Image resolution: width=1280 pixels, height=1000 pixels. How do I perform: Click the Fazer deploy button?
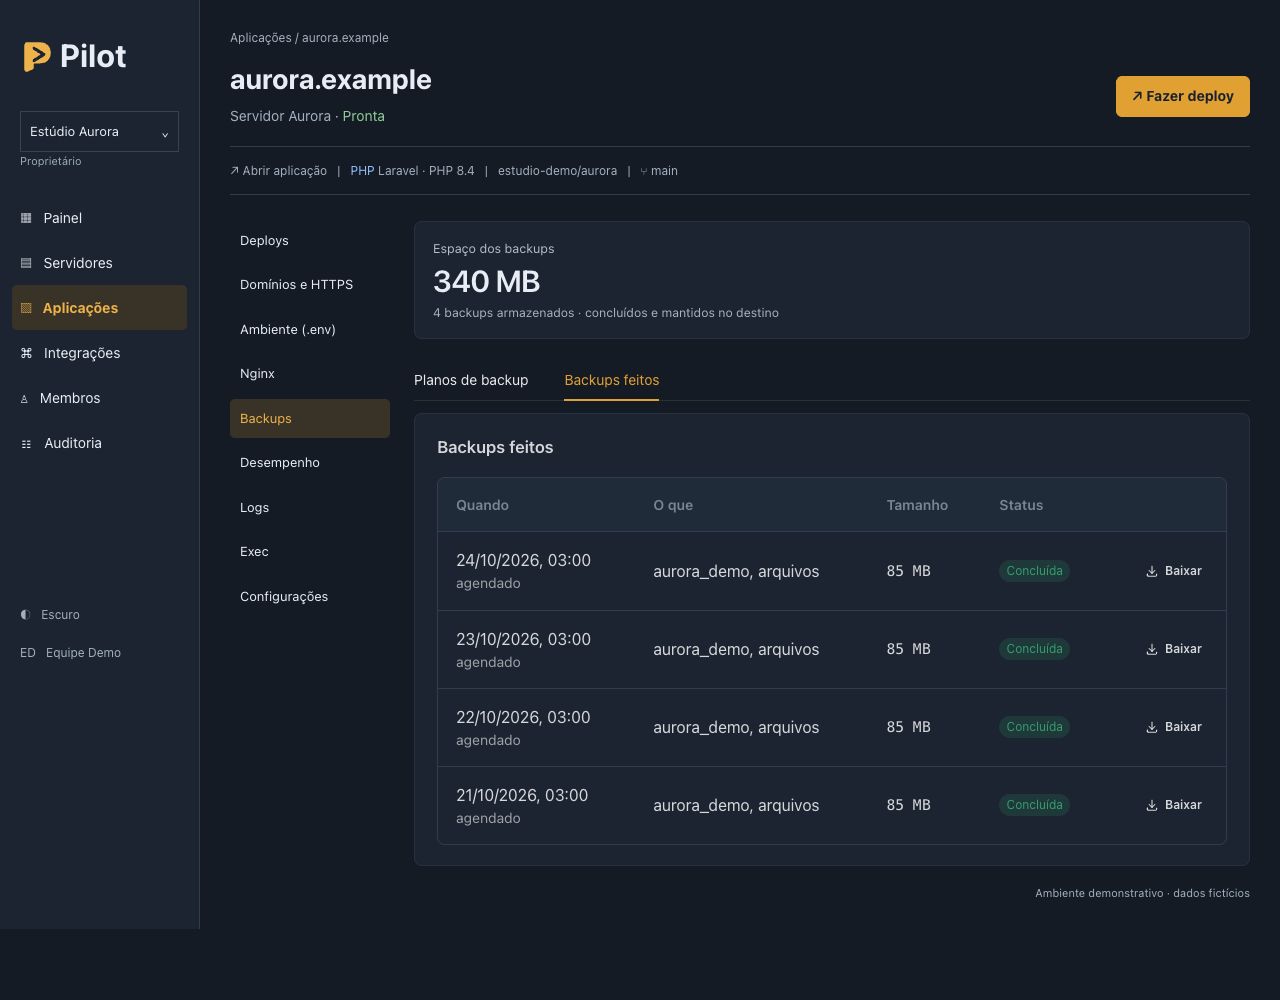point(1183,96)
